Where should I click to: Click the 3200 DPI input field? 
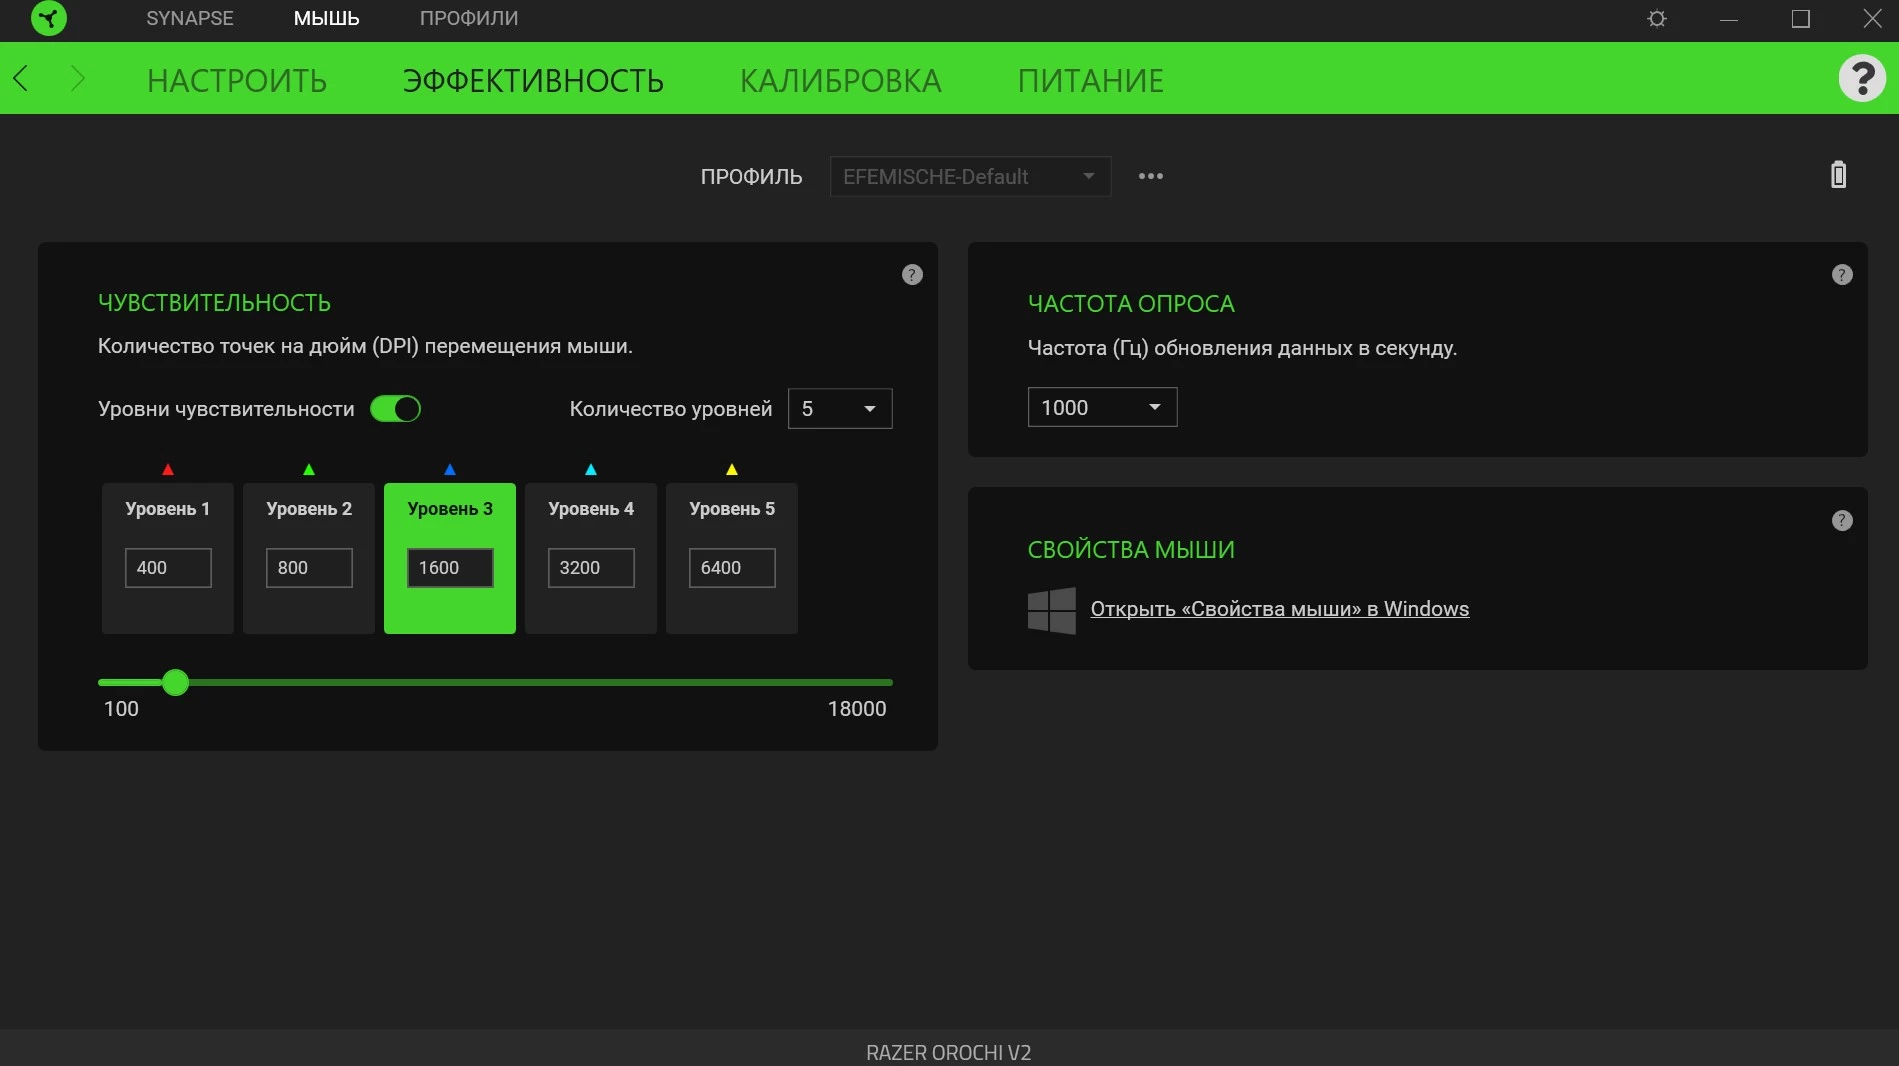[591, 568]
